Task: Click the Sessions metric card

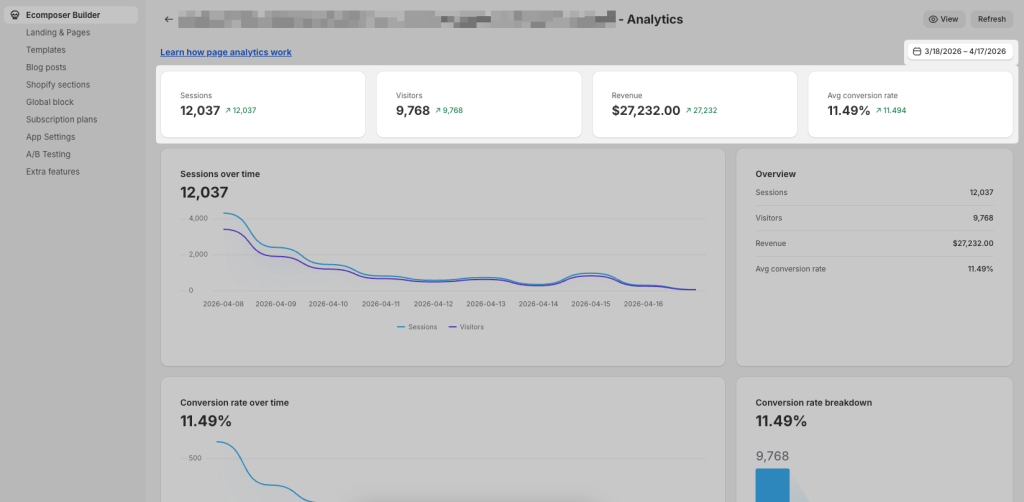Action: (263, 104)
